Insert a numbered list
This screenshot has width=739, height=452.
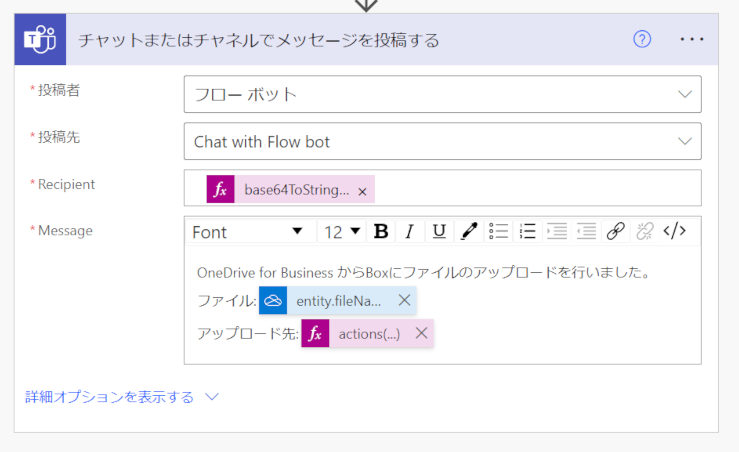point(528,232)
